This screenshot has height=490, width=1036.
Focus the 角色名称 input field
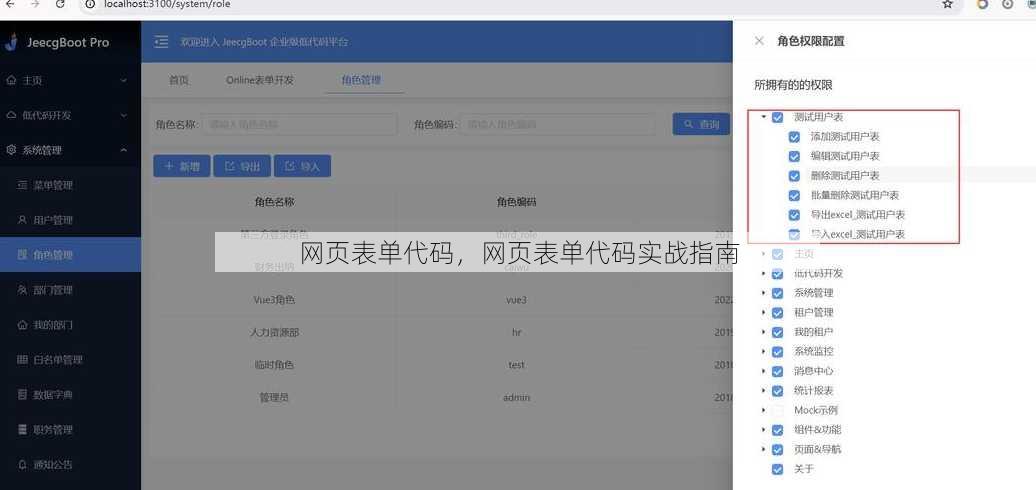coord(300,124)
